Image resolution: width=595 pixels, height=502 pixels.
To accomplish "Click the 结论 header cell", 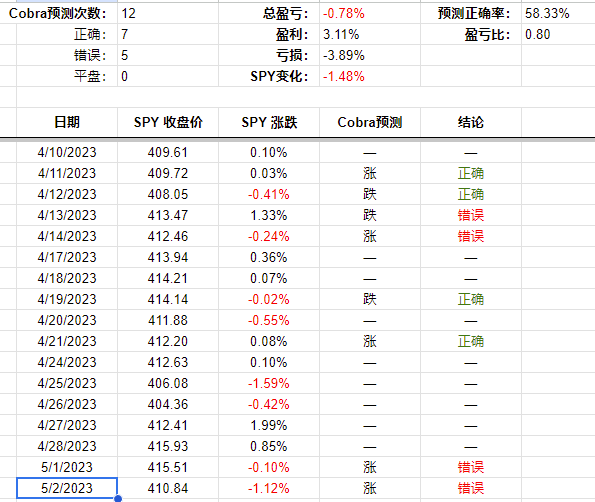I will (x=471, y=122).
